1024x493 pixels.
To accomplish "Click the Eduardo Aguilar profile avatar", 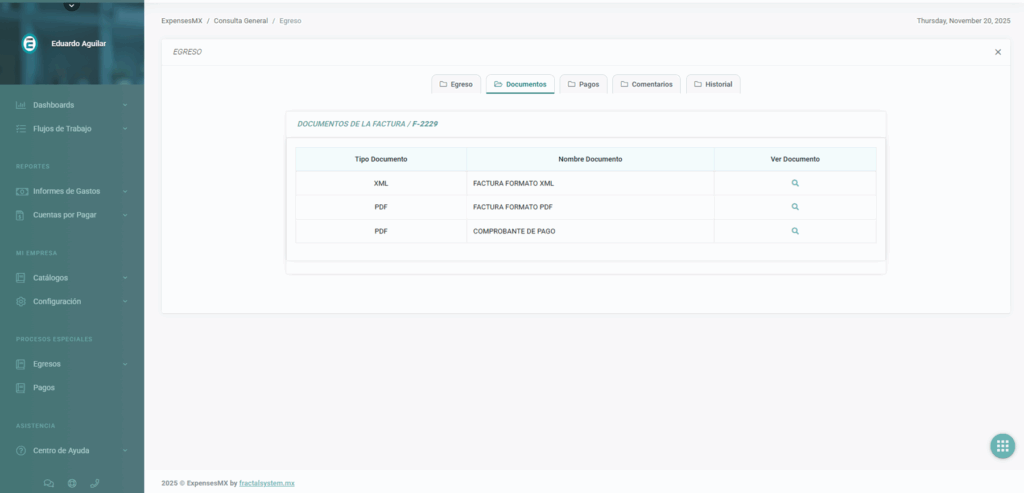I will coord(30,44).
